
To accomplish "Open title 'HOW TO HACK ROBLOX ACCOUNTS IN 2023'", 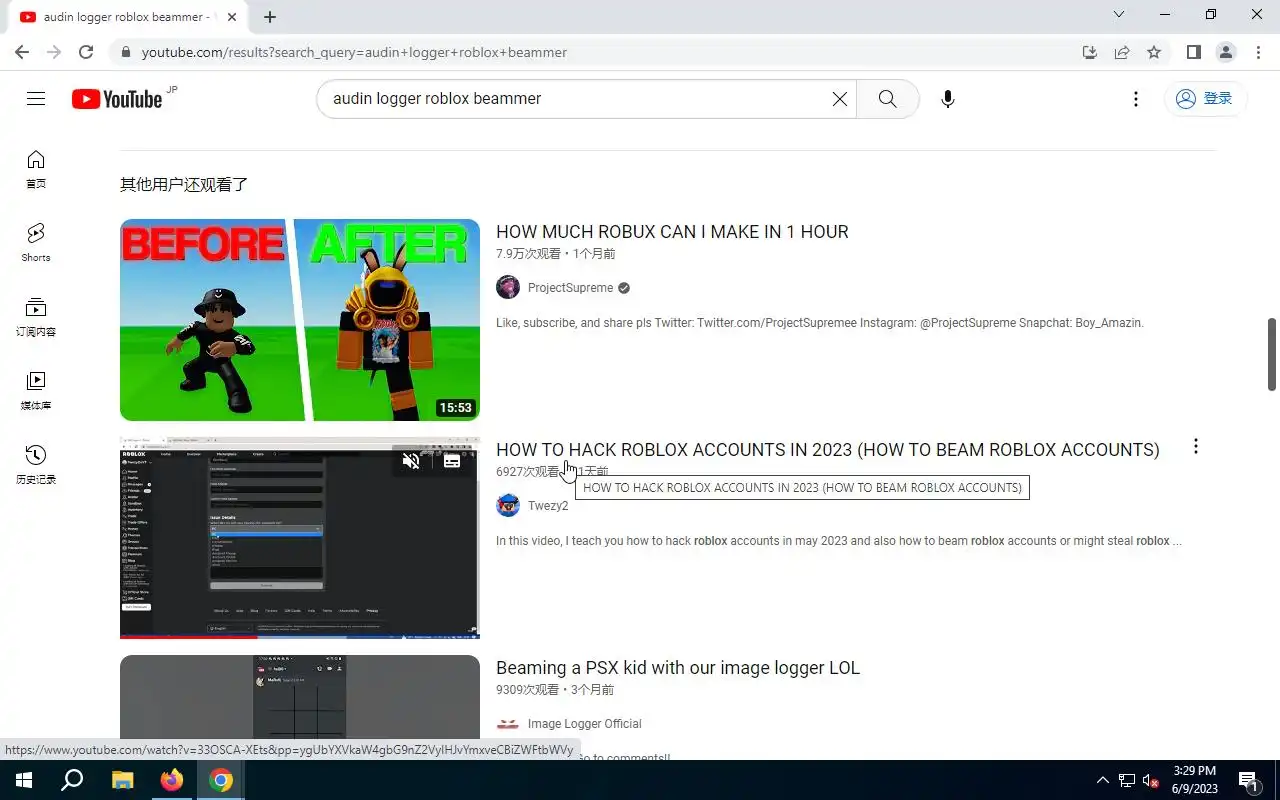I will [827, 450].
